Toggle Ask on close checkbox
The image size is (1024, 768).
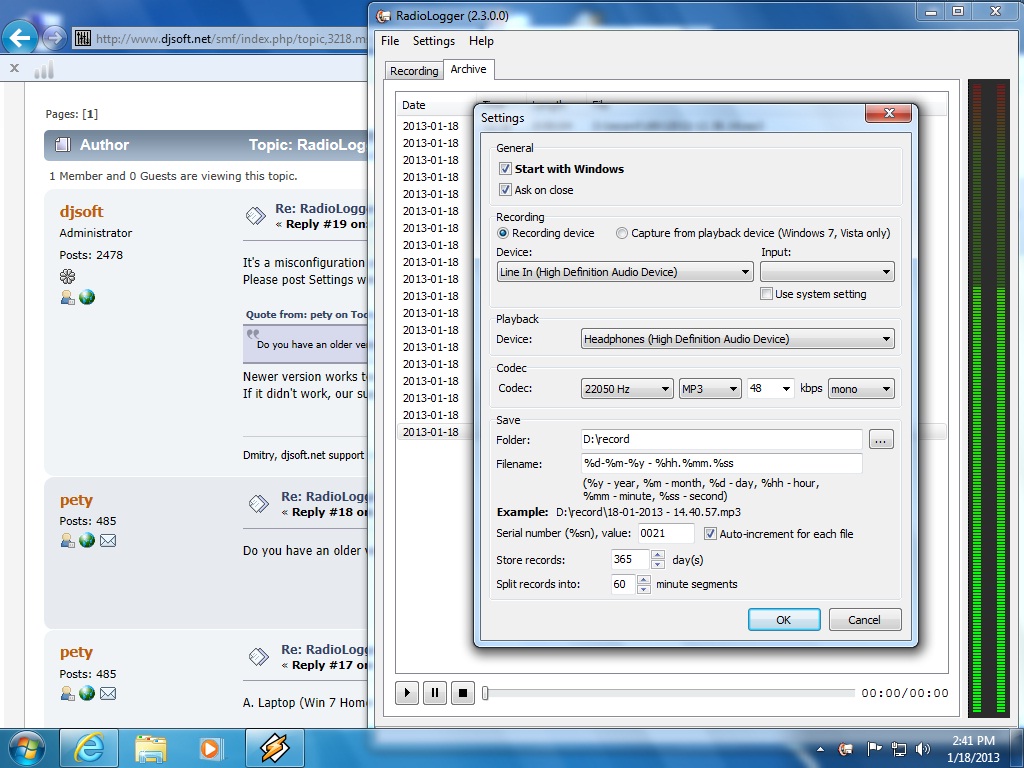coord(505,189)
